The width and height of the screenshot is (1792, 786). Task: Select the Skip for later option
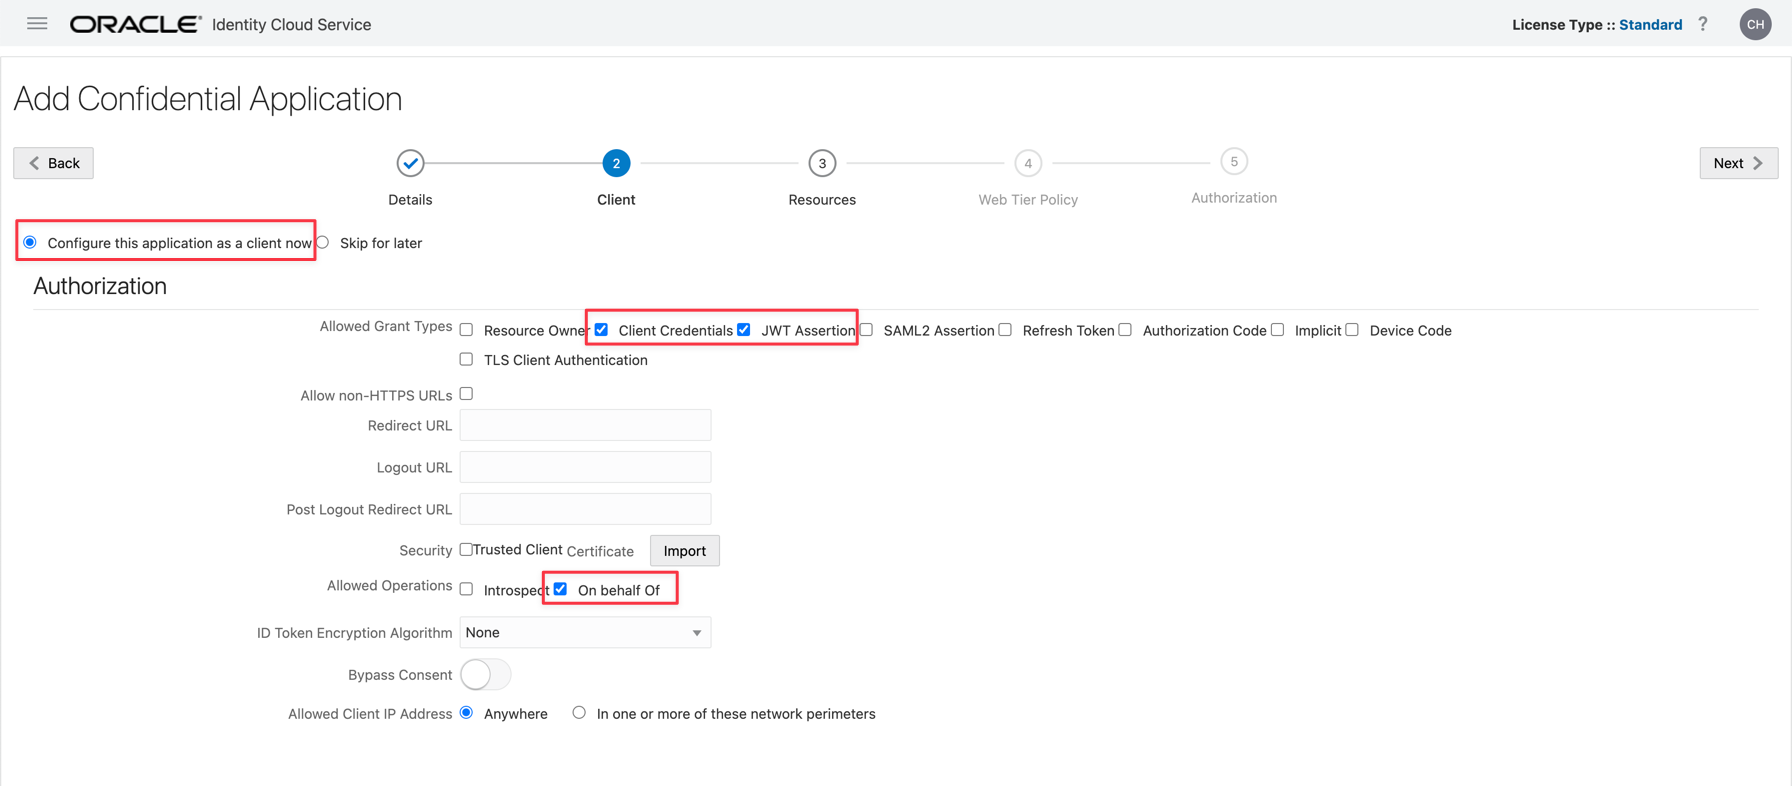click(323, 243)
